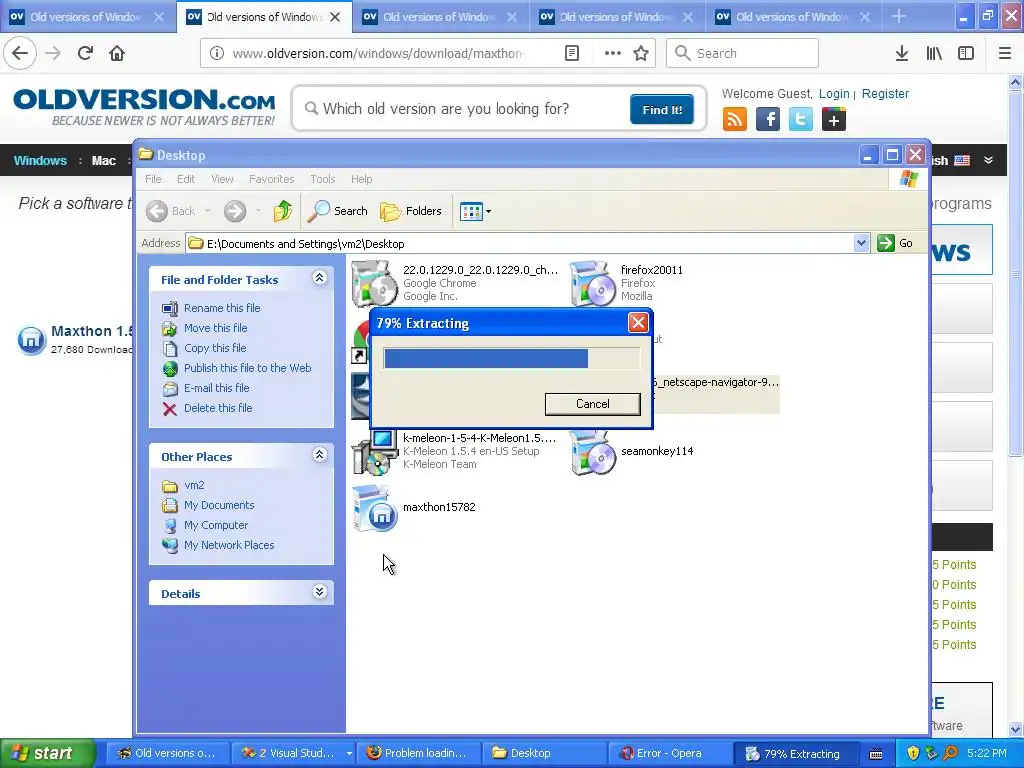This screenshot has height=768, width=1024.
Task: Open My Documents in Other Places
Action: (x=219, y=505)
